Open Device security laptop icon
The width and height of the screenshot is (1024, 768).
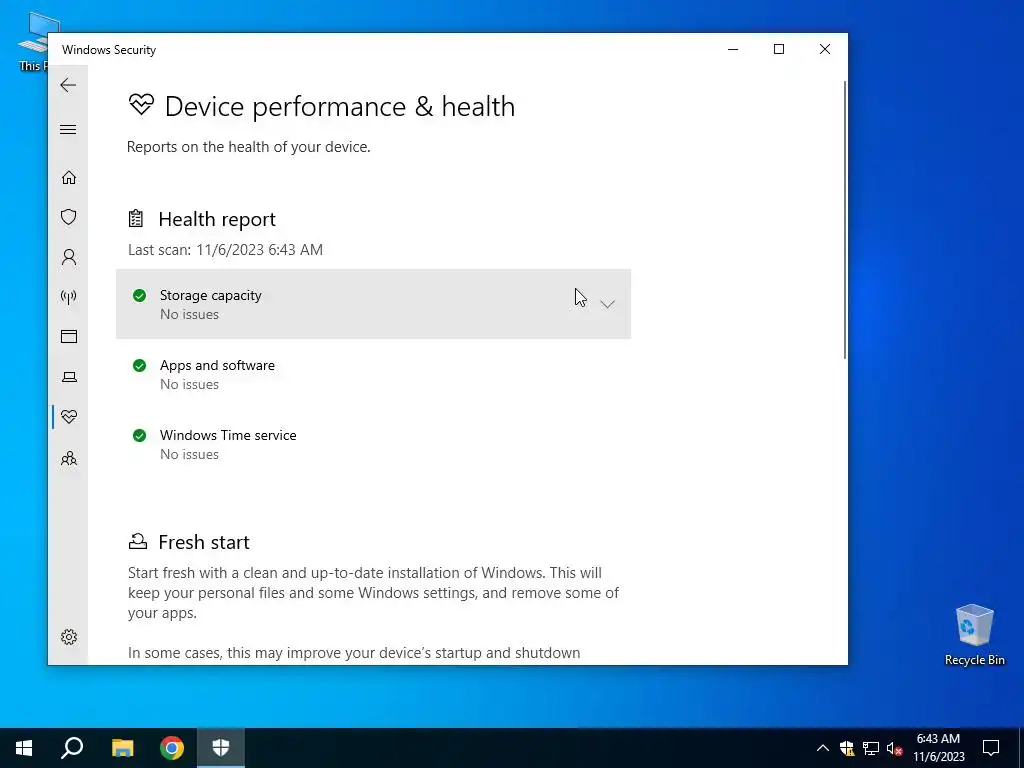69,377
